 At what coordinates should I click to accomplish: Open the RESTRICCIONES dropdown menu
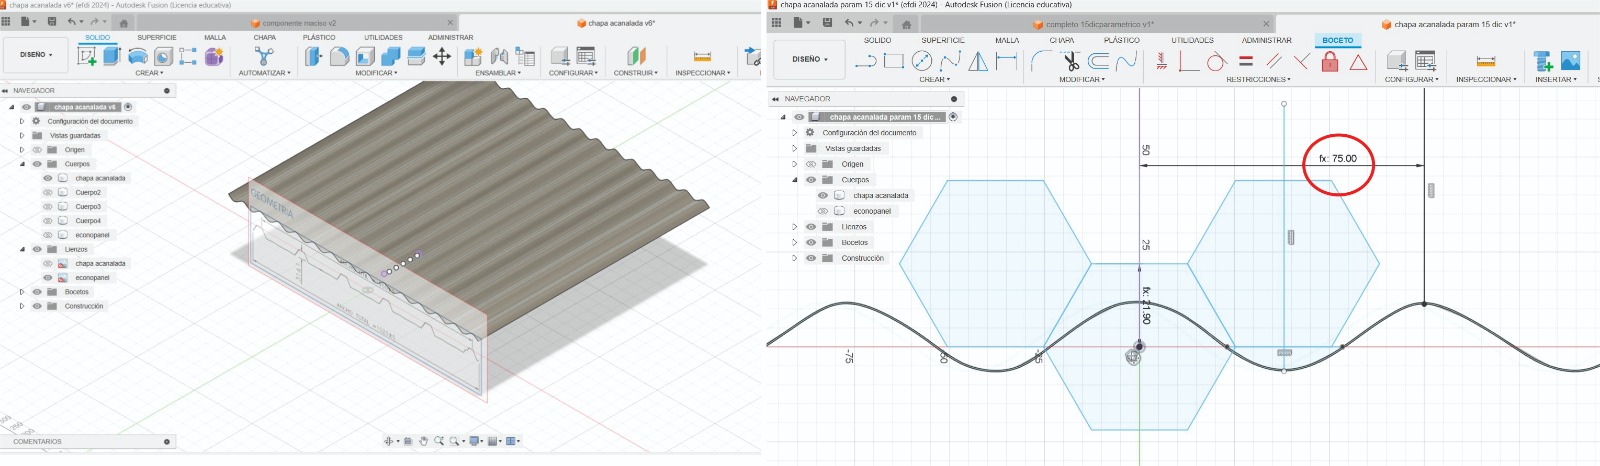1258,80
